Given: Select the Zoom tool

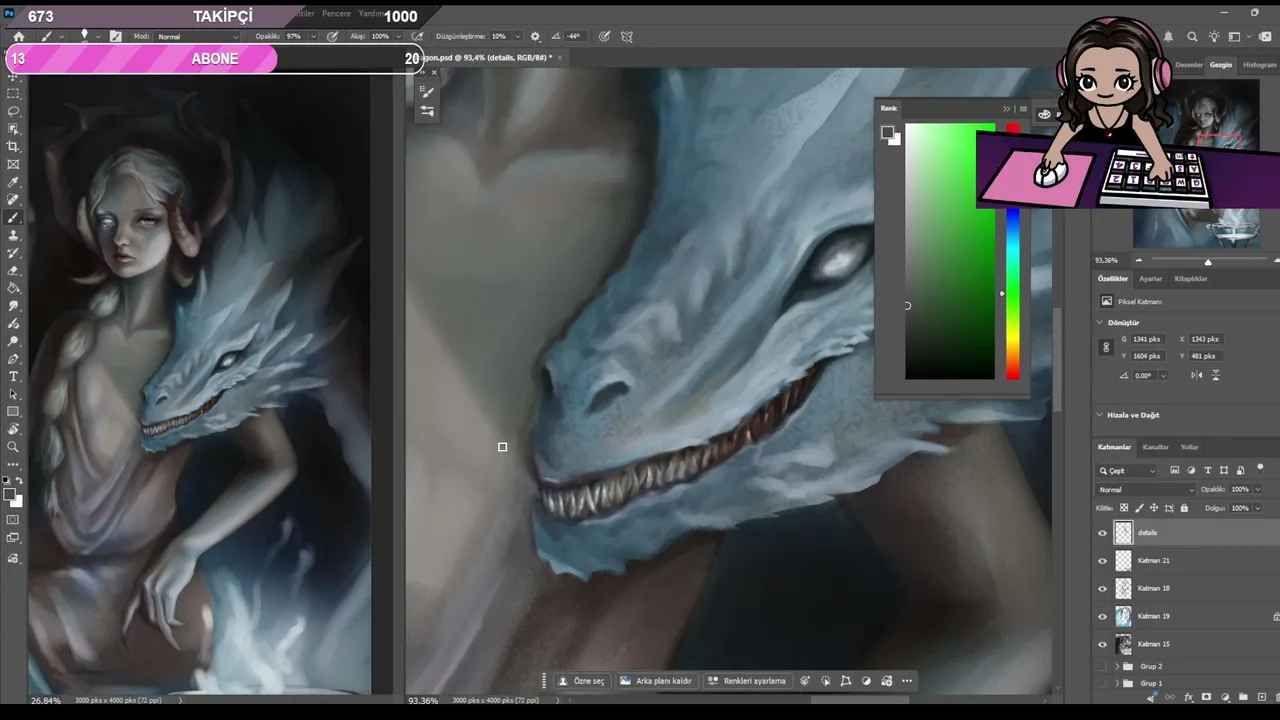Looking at the screenshot, I should click(13, 447).
